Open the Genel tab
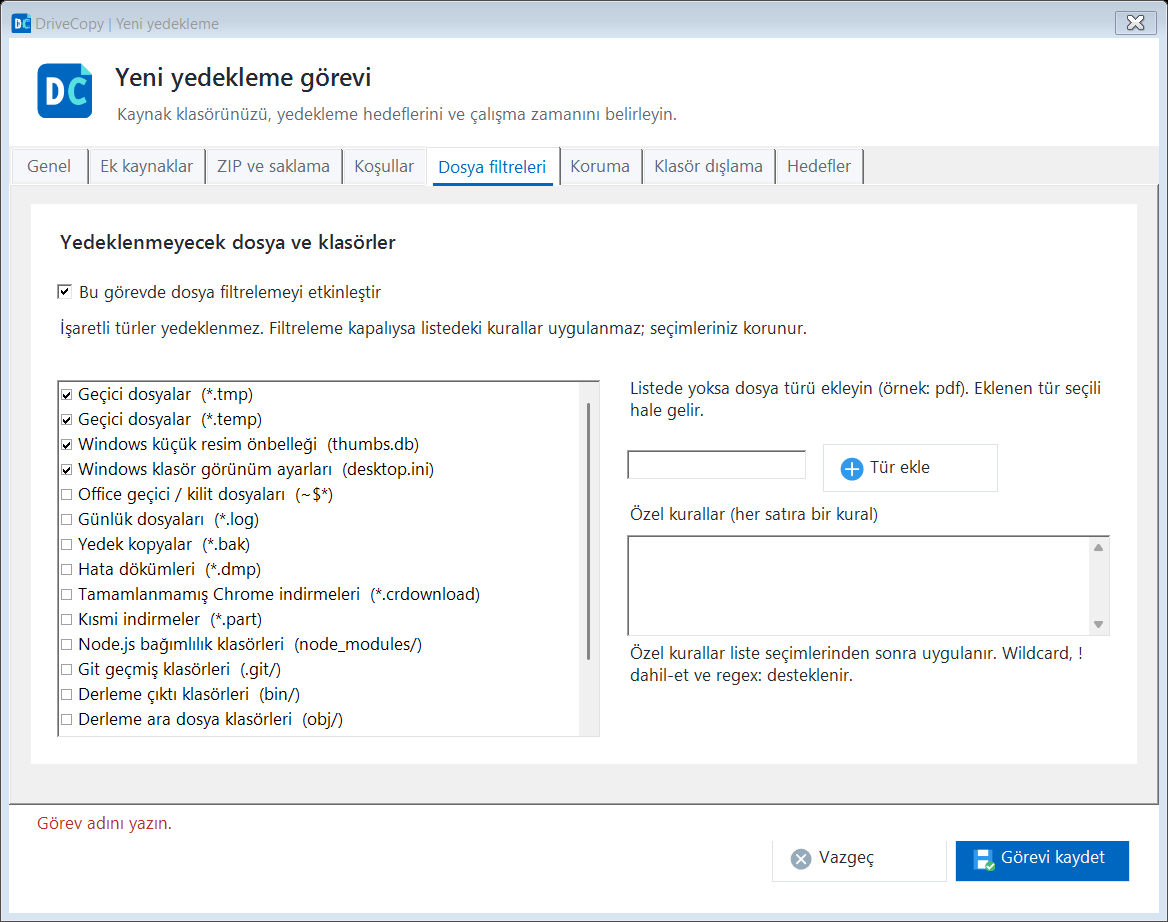 (x=49, y=166)
